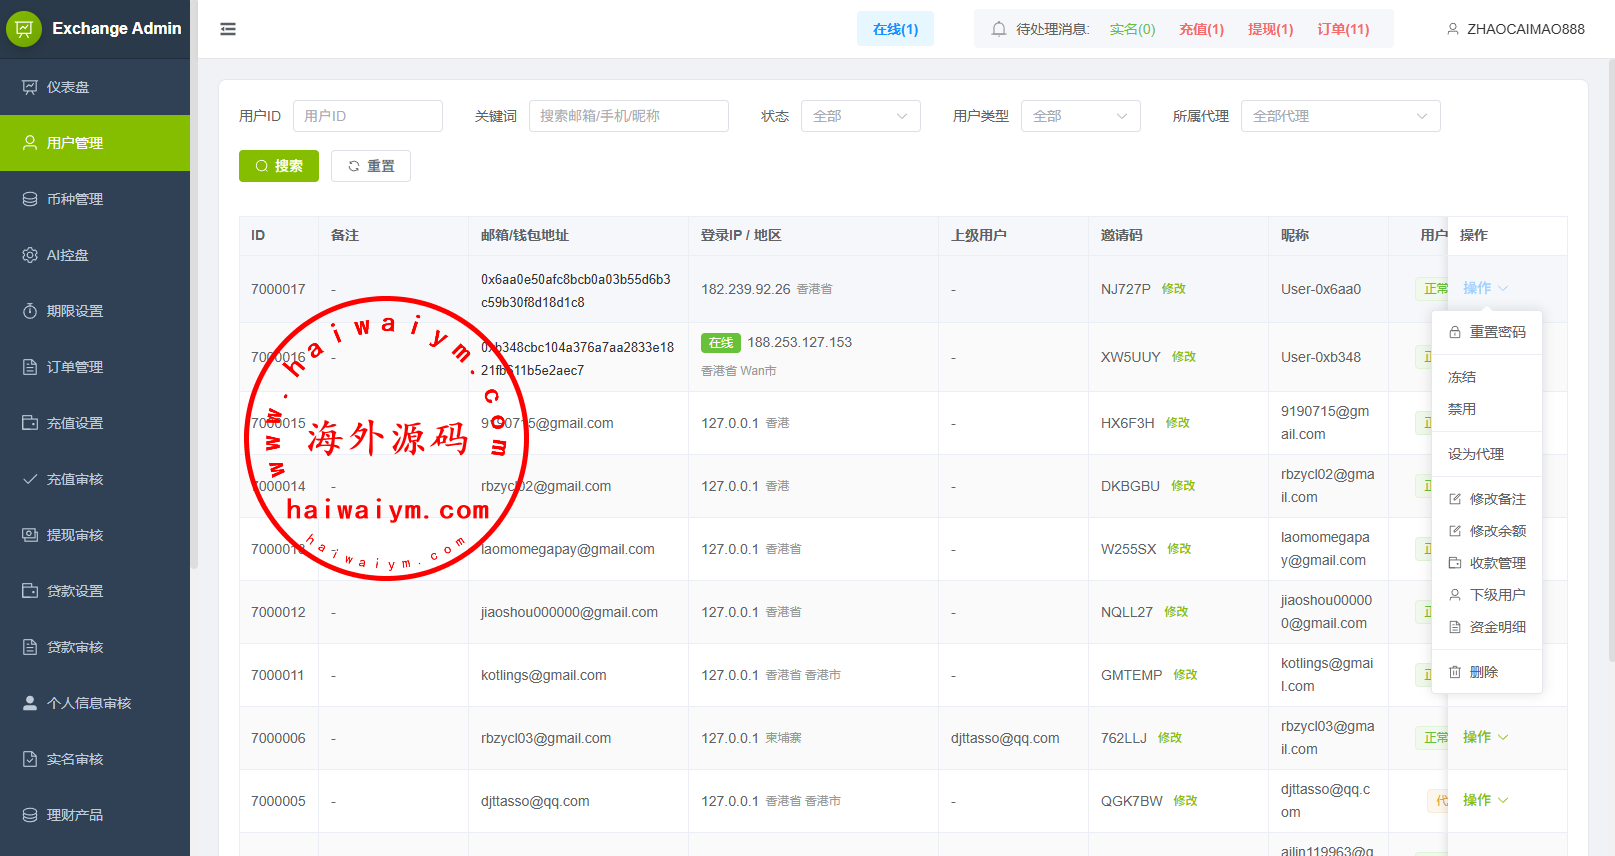Expand the 状态 status dropdown

(860, 116)
